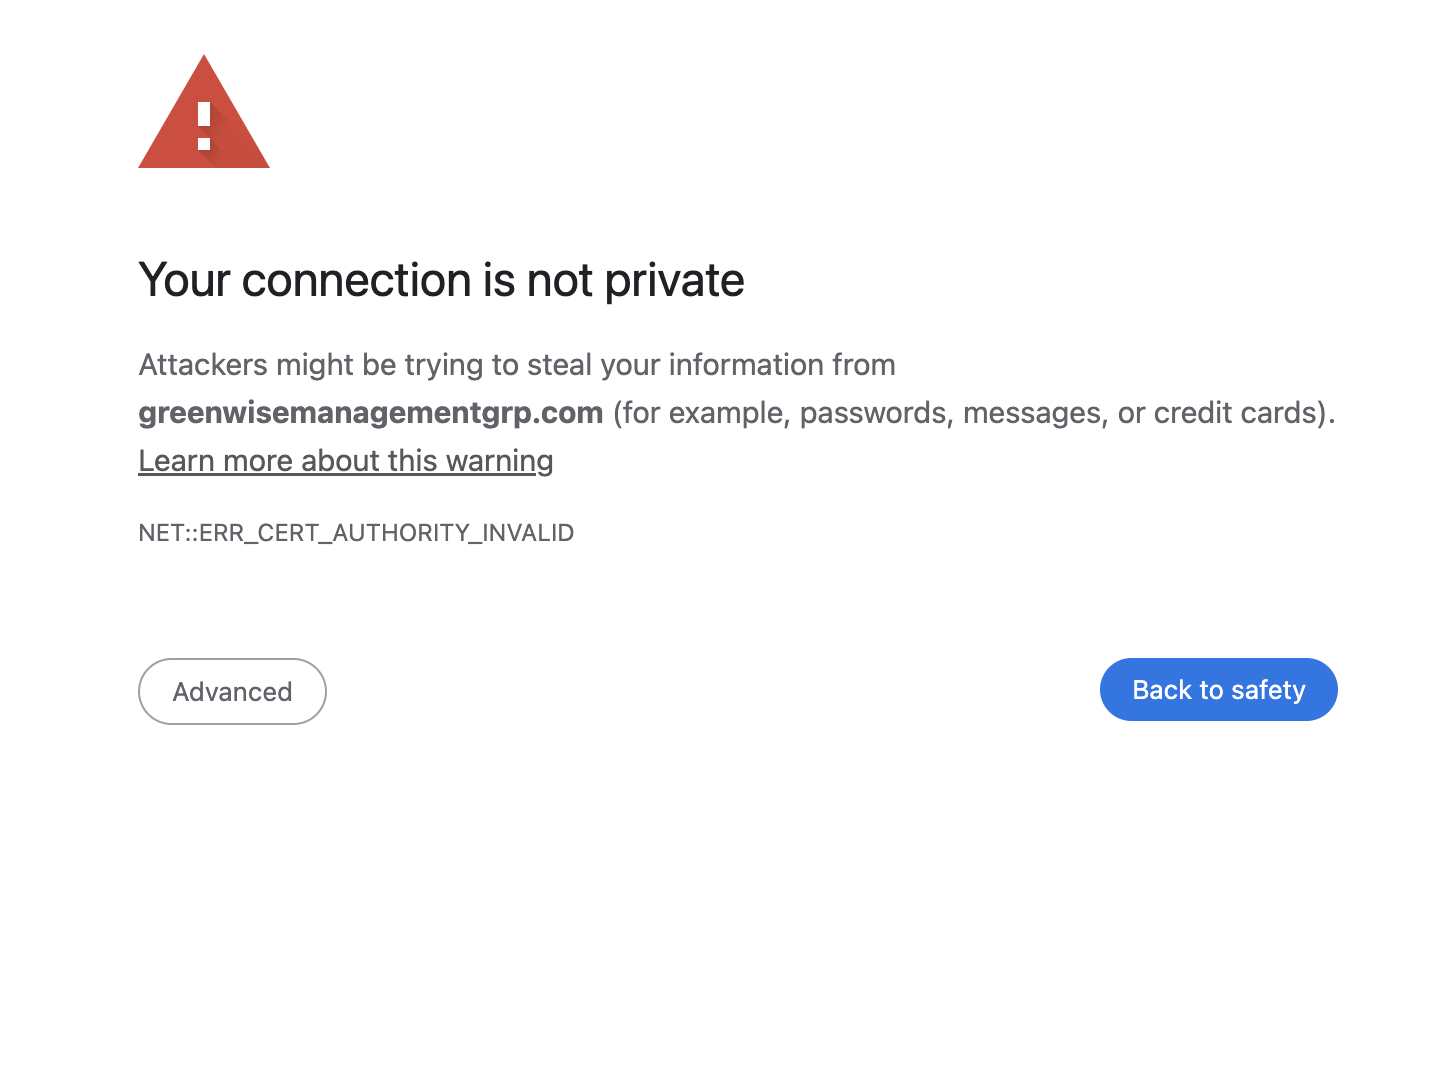Open the Learn more about this warning link
1440x1092 pixels.
[x=346, y=460]
